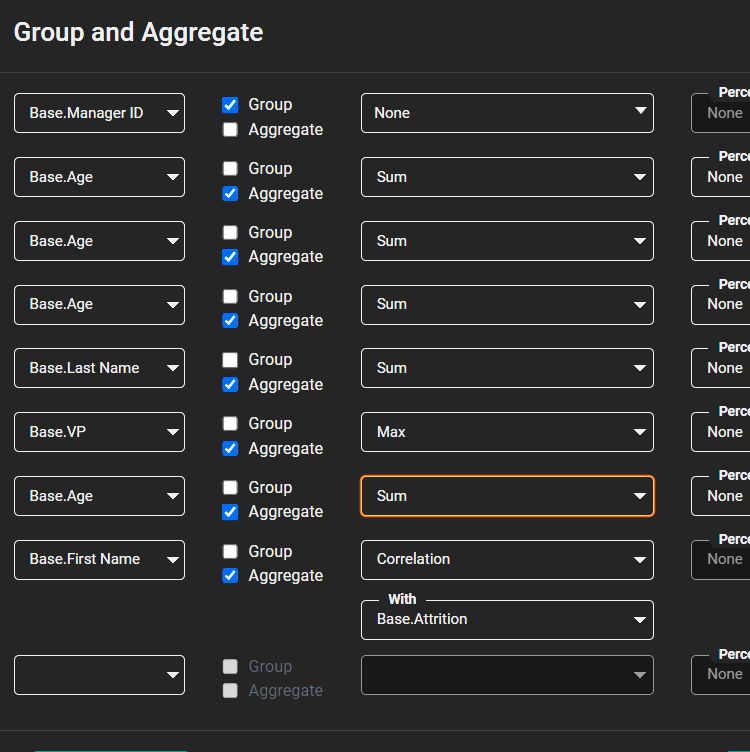
Task: Open the Percentile dropdown in Base.VP row
Action: pyautogui.click(x=722, y=432)
